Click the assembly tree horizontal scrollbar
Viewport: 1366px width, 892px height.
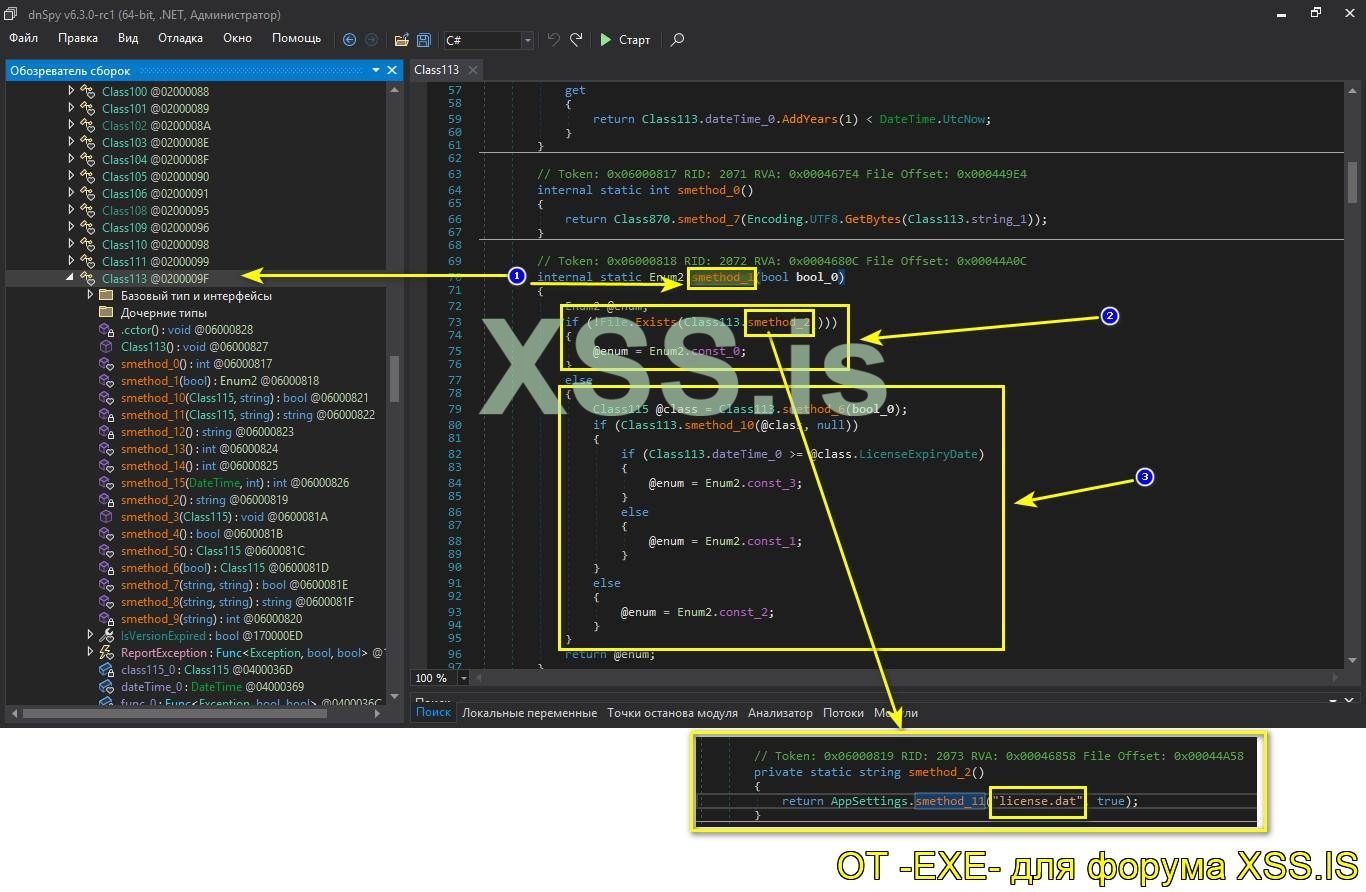point(175,713)
